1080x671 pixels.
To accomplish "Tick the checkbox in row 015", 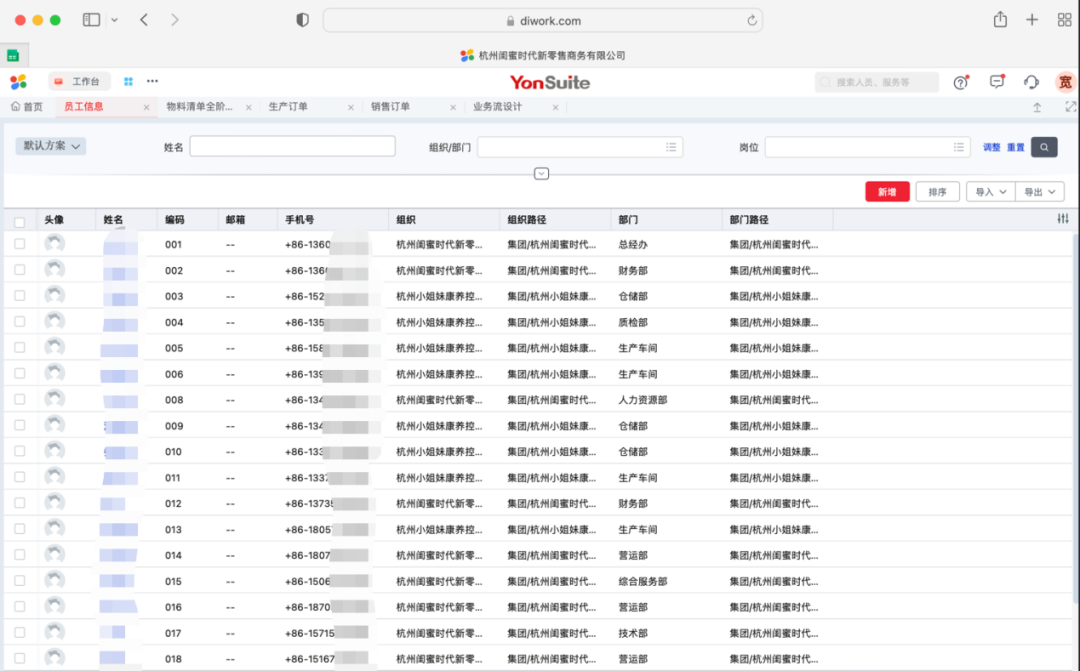I will pyautogui.click(x=19, y=581).
